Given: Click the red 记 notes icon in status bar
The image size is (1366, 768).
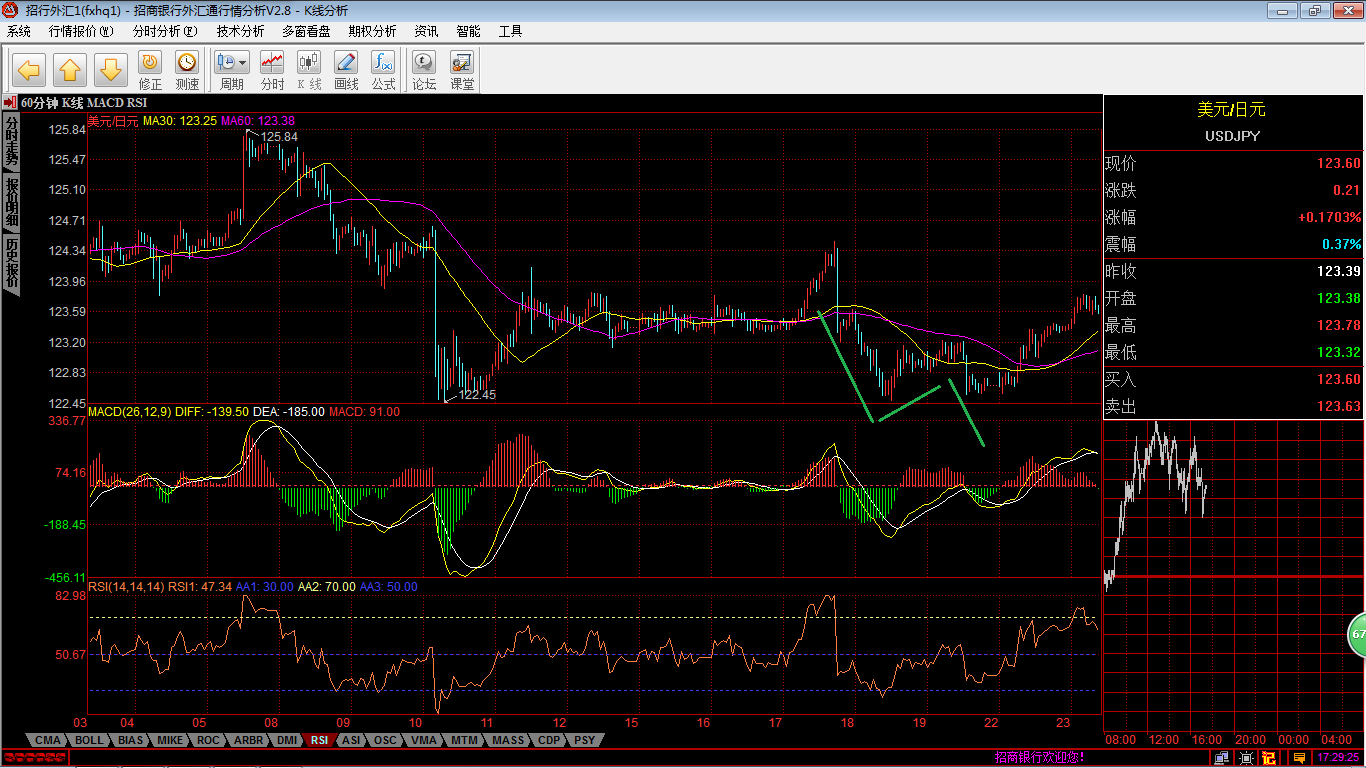Looking at the screenshot, I should pos(1269,758).
